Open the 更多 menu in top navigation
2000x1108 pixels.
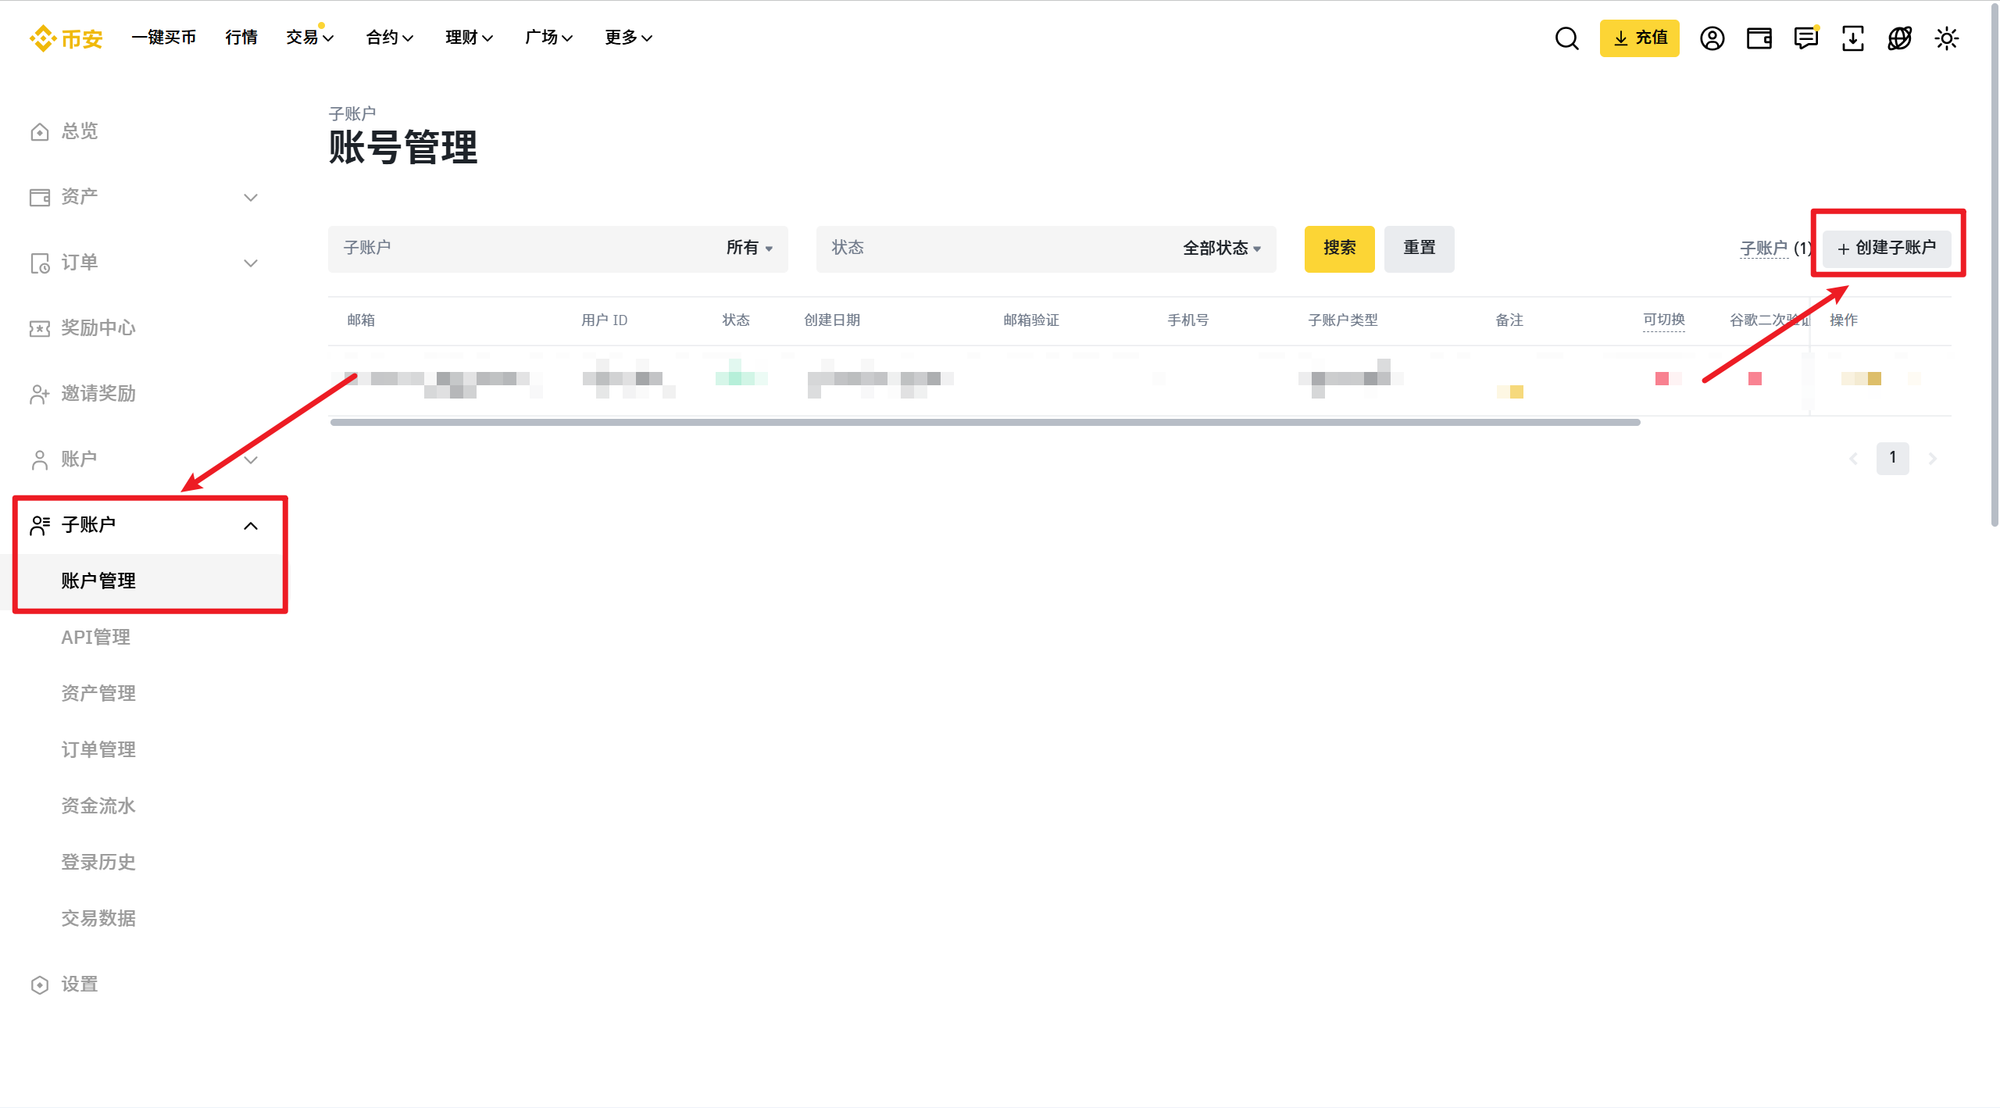[627, 38]
